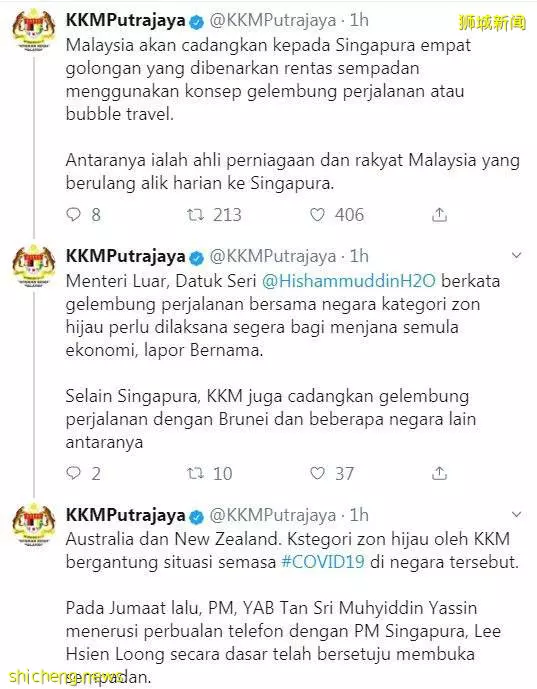Image resolution: width=537 pixels, height=689 pixels.
Task: Open the #COVID19 hashtag
Action: click(323, 562)
